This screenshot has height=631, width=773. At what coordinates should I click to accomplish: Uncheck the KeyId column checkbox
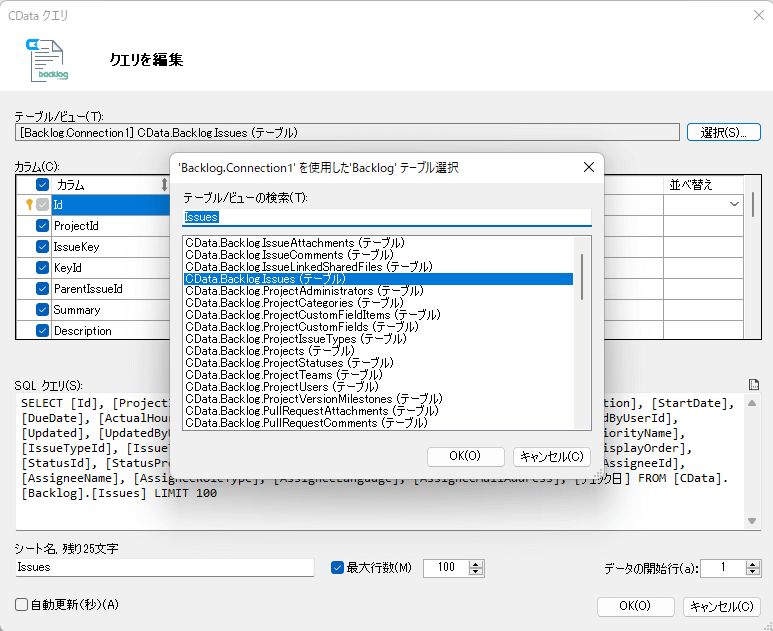point(42,267)
